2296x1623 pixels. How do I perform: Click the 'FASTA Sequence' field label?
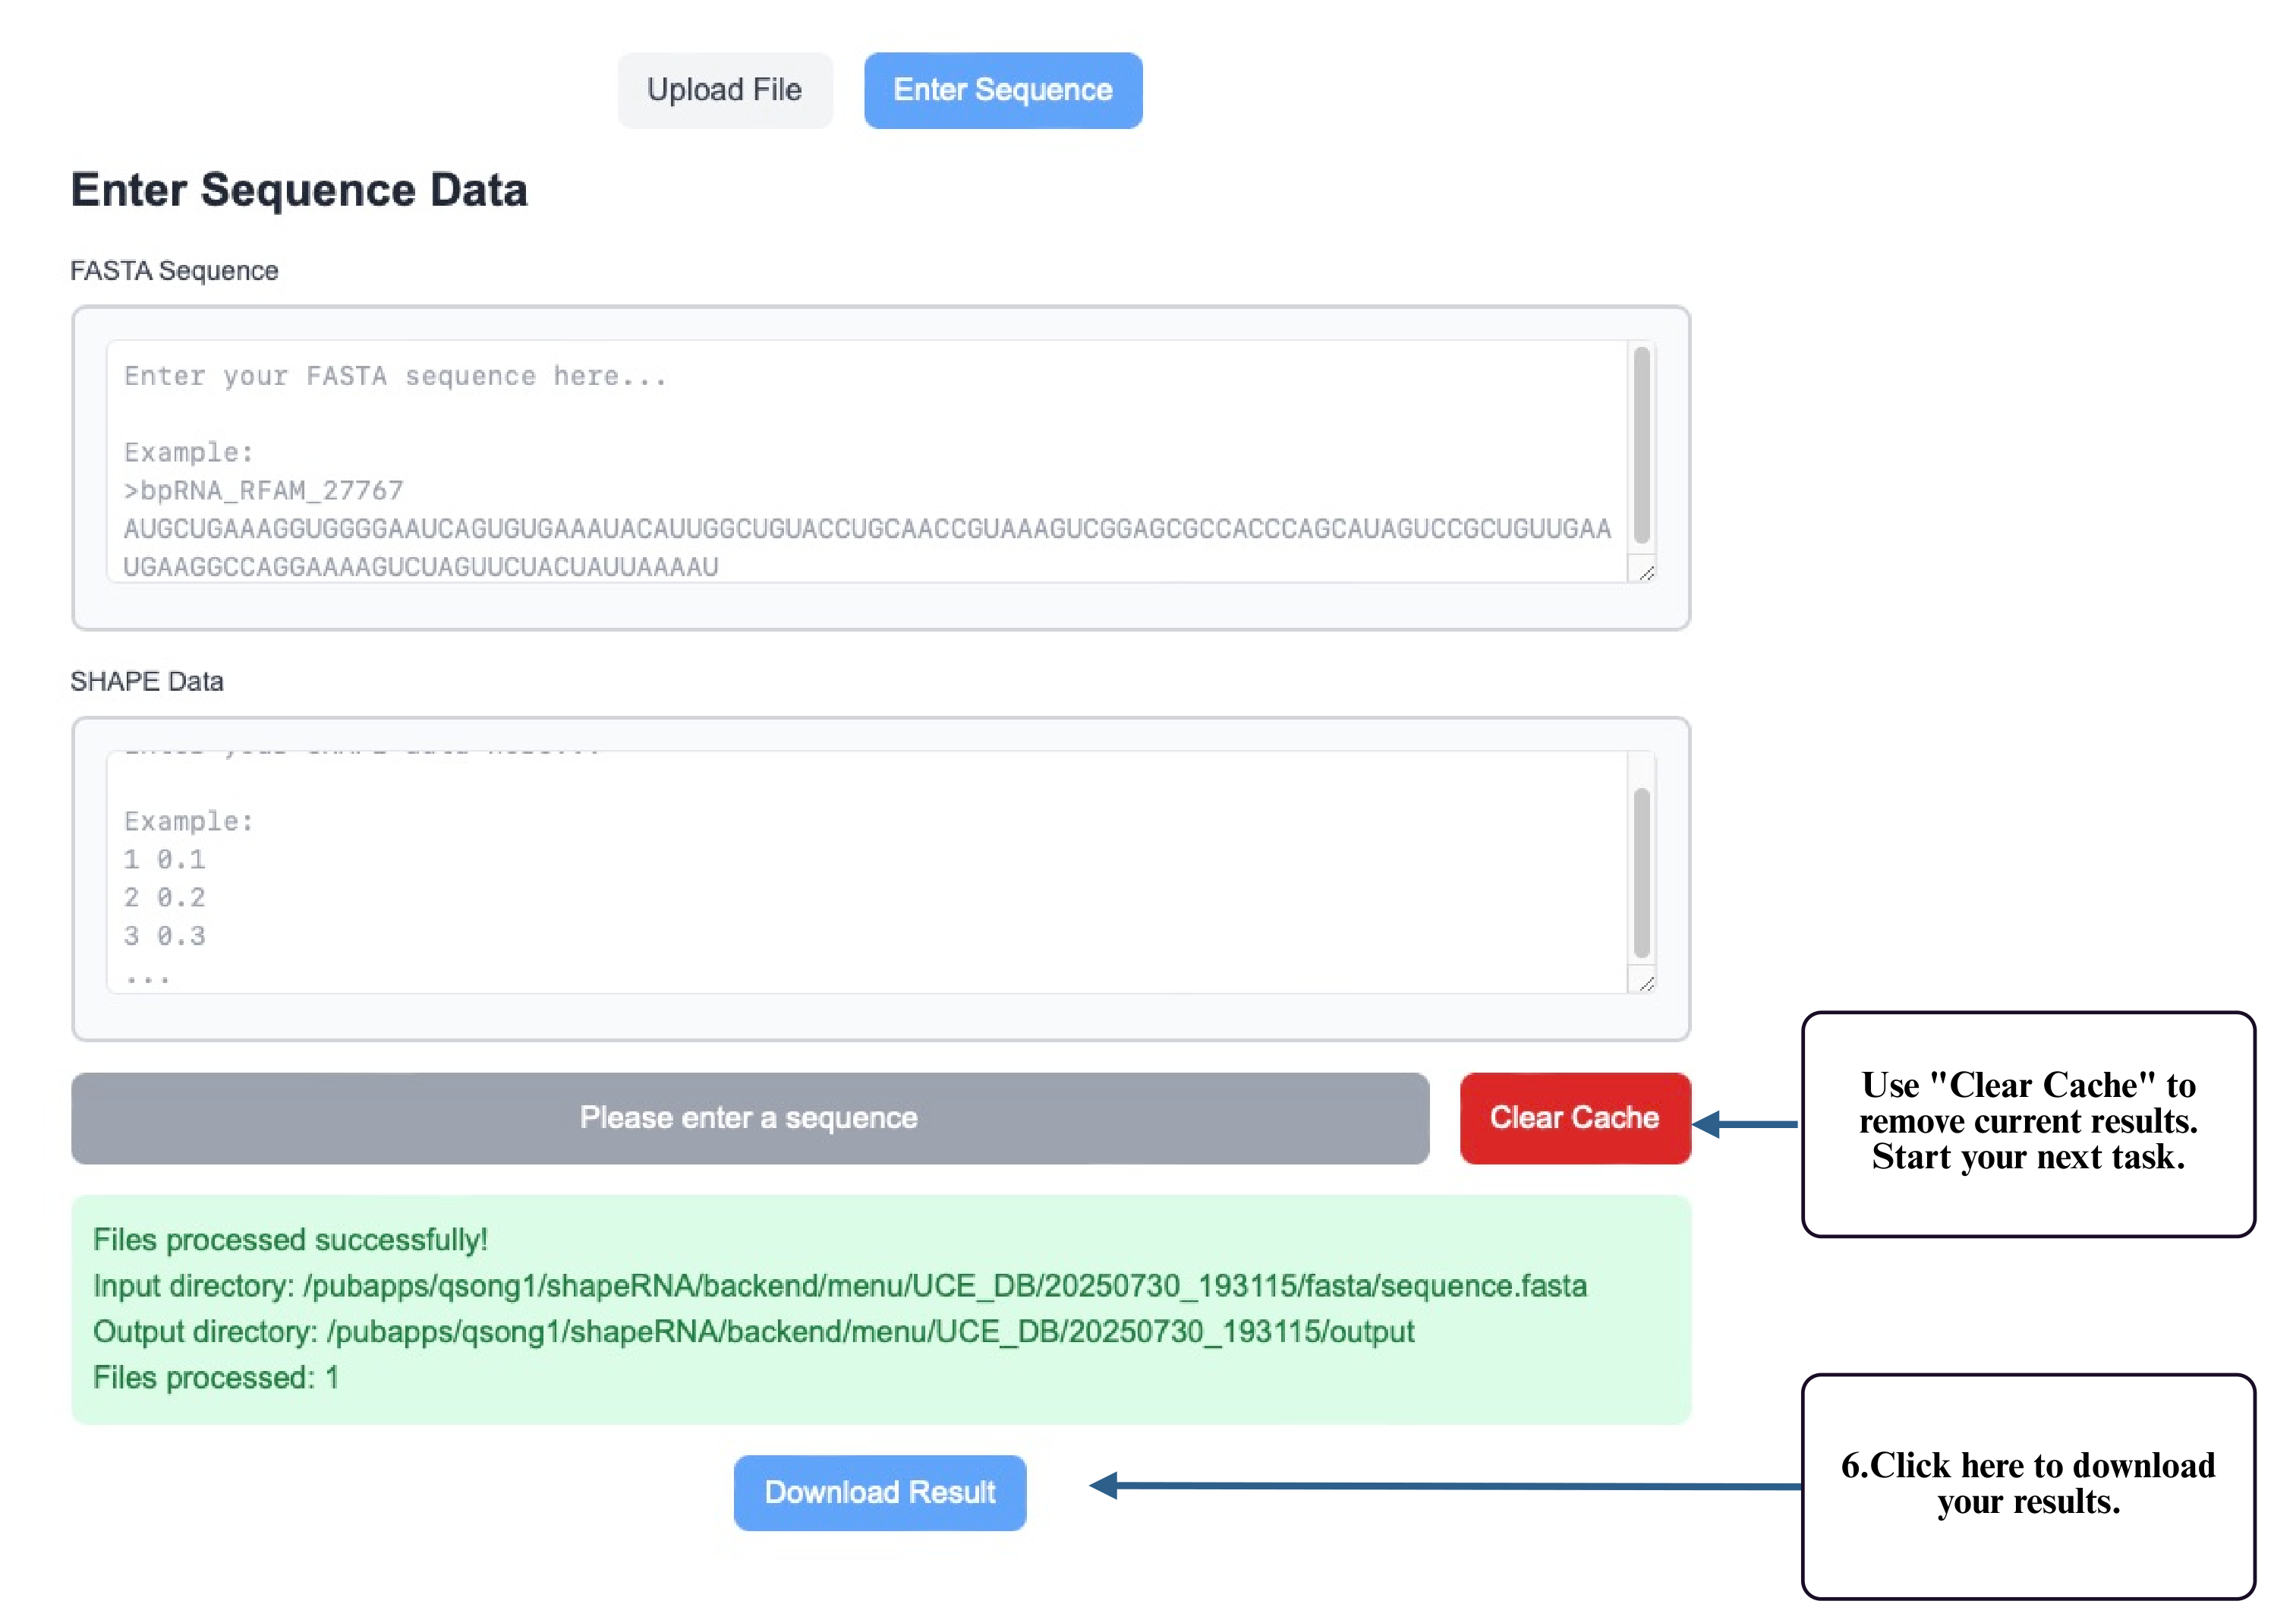174,271
